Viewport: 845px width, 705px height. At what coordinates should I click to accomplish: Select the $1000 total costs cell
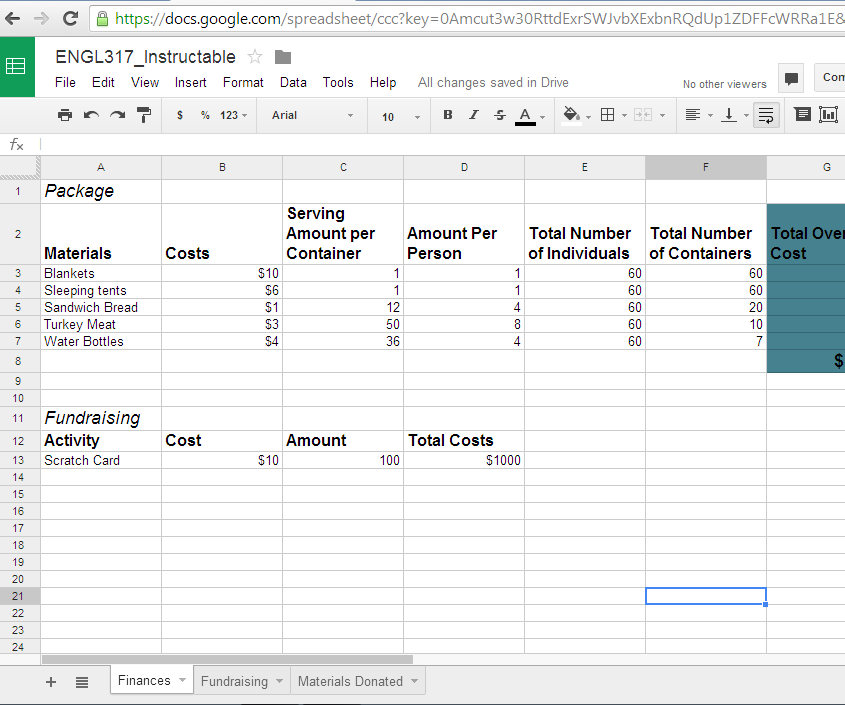[x=464, y=460]
